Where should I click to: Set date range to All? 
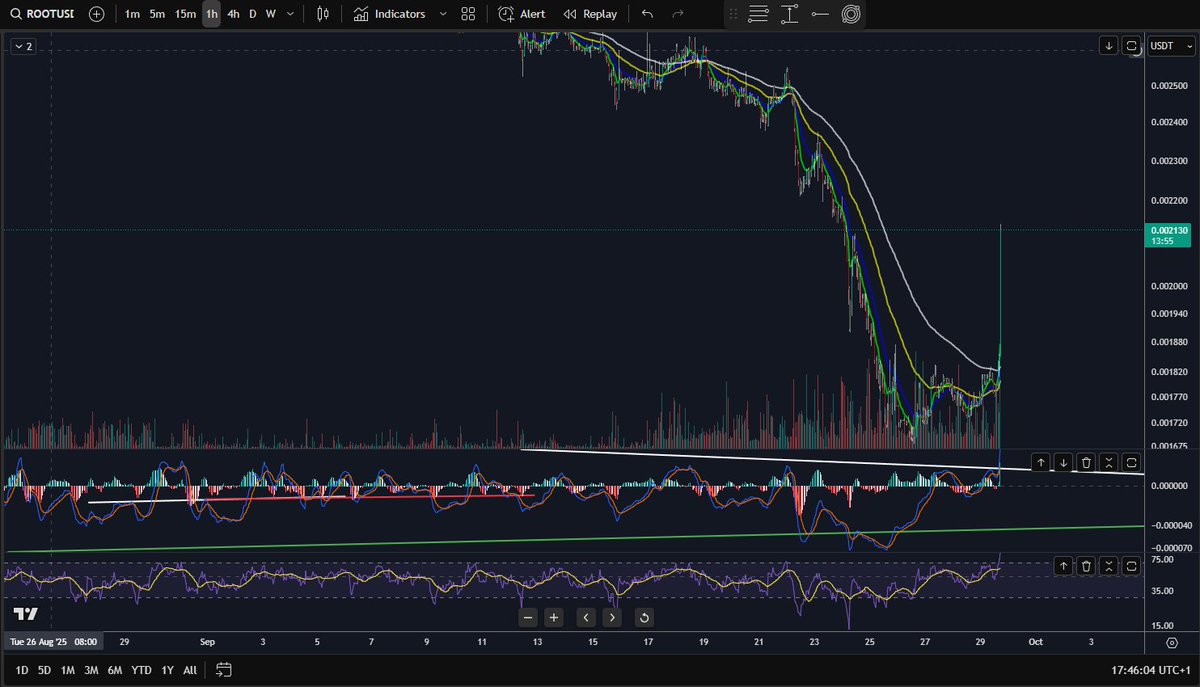pos(190,669)
